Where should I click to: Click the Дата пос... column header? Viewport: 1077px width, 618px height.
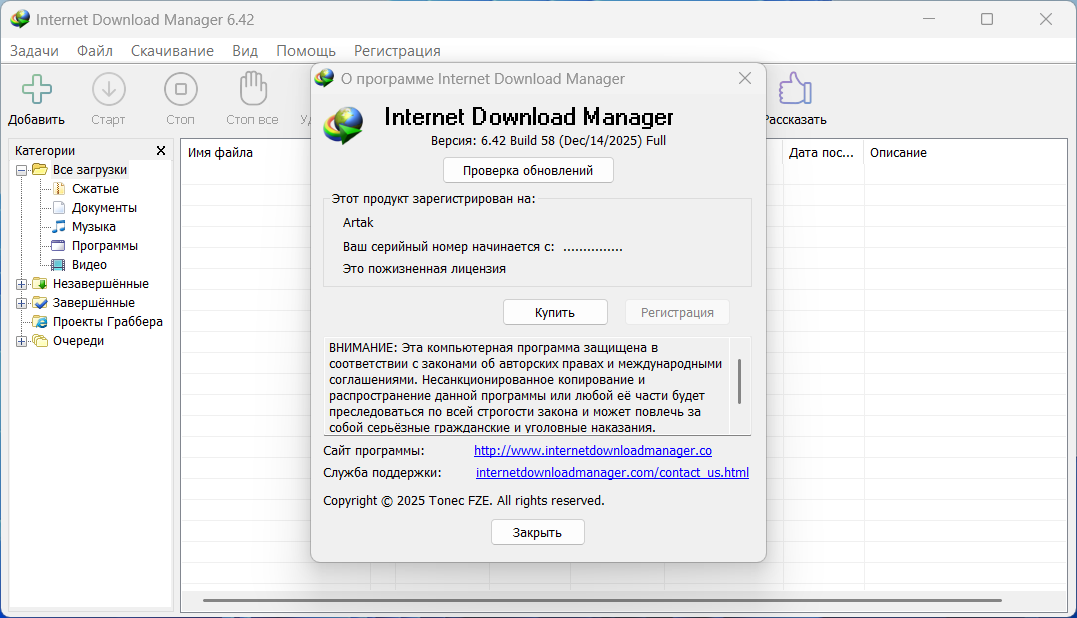[x=821, y=152]
